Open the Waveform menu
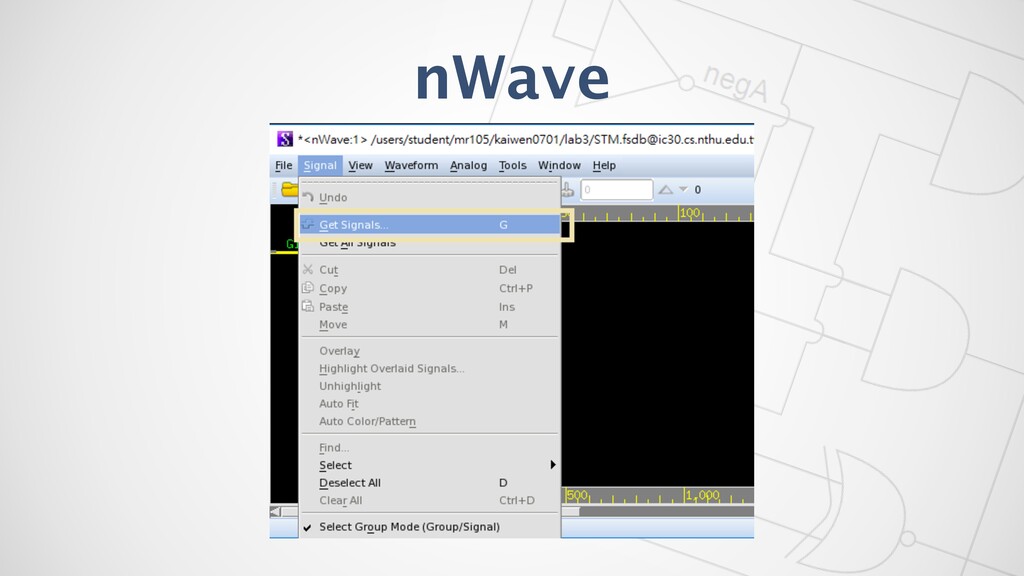This screenshot has height=576, width=1024. point(411,165)
